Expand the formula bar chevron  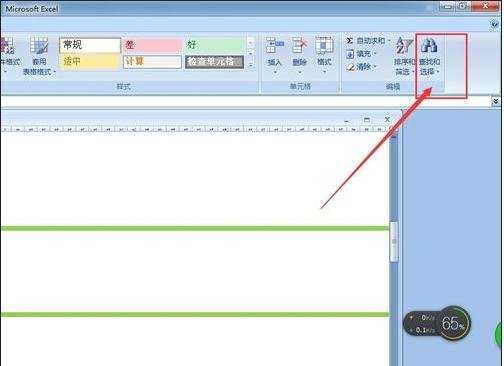(x=496, y=101)
